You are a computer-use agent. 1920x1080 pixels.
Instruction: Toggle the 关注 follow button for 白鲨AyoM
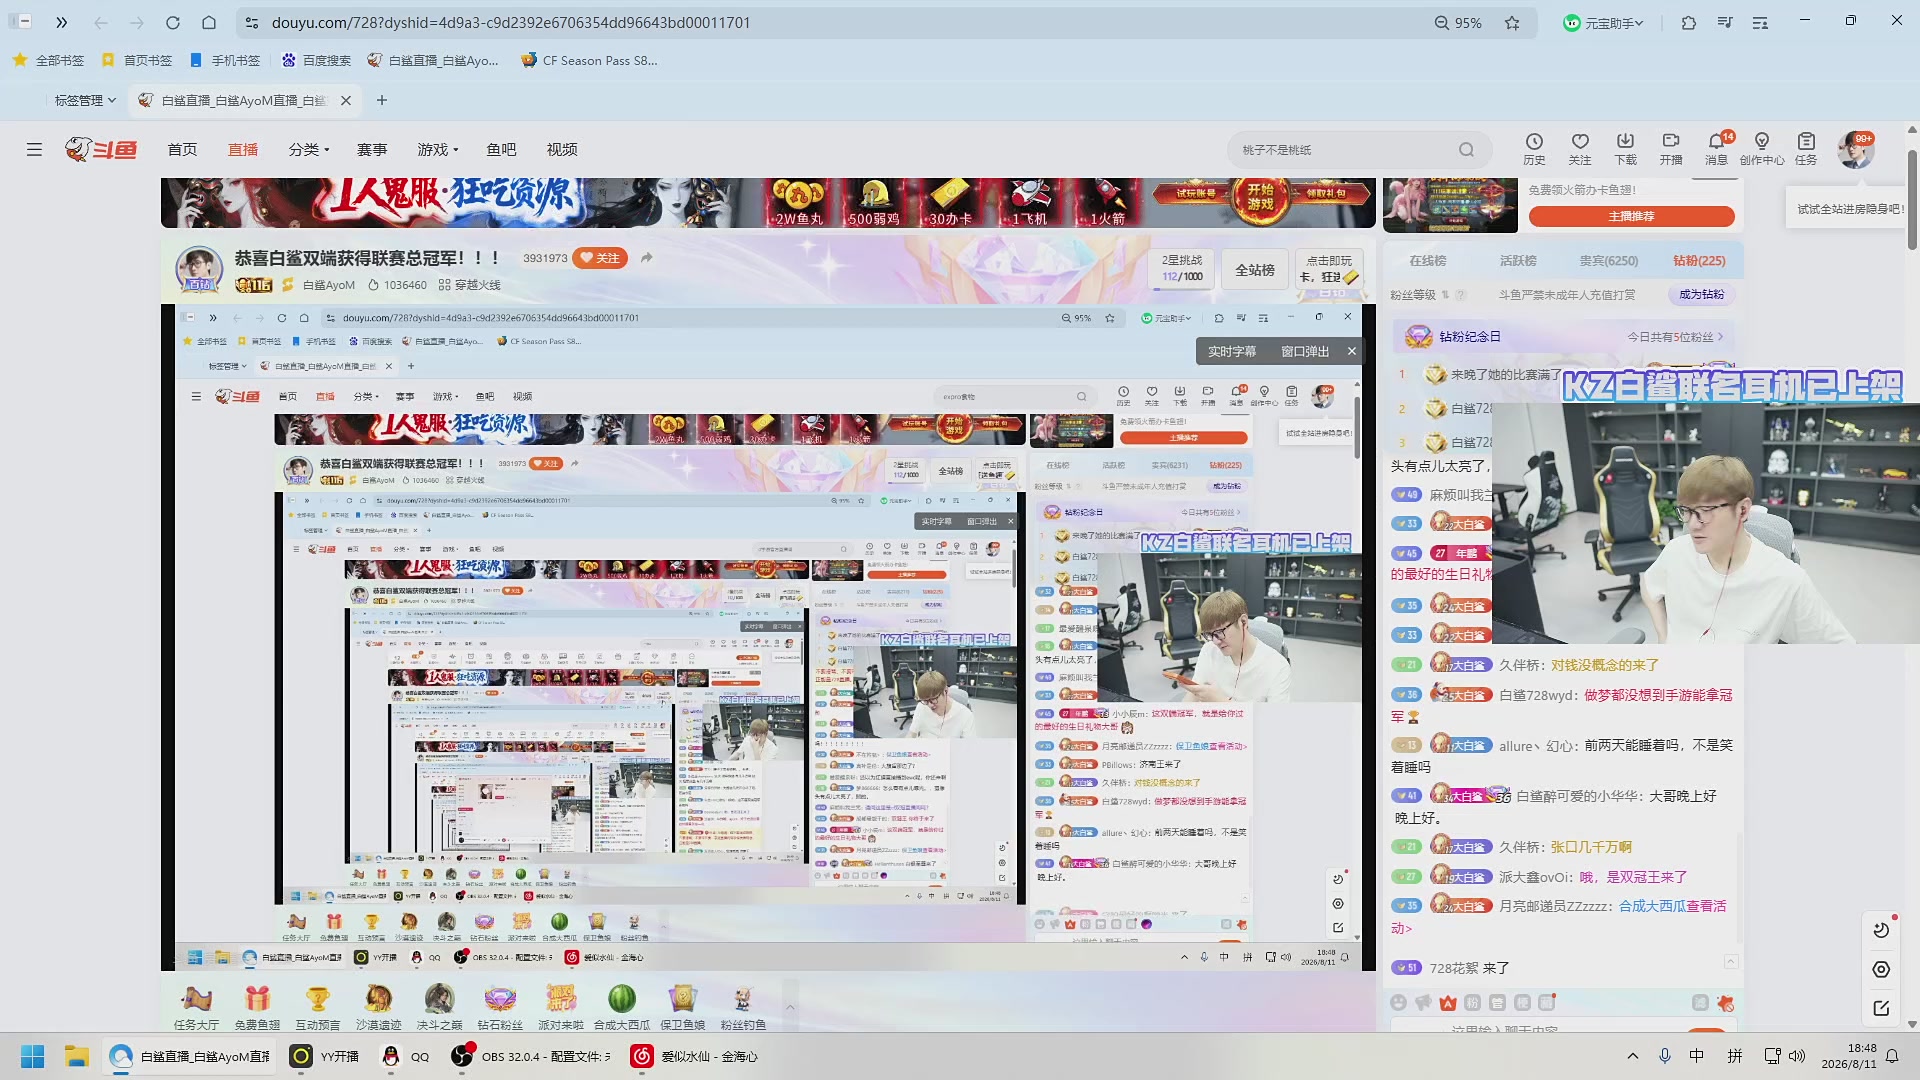[x=600, y=258]
